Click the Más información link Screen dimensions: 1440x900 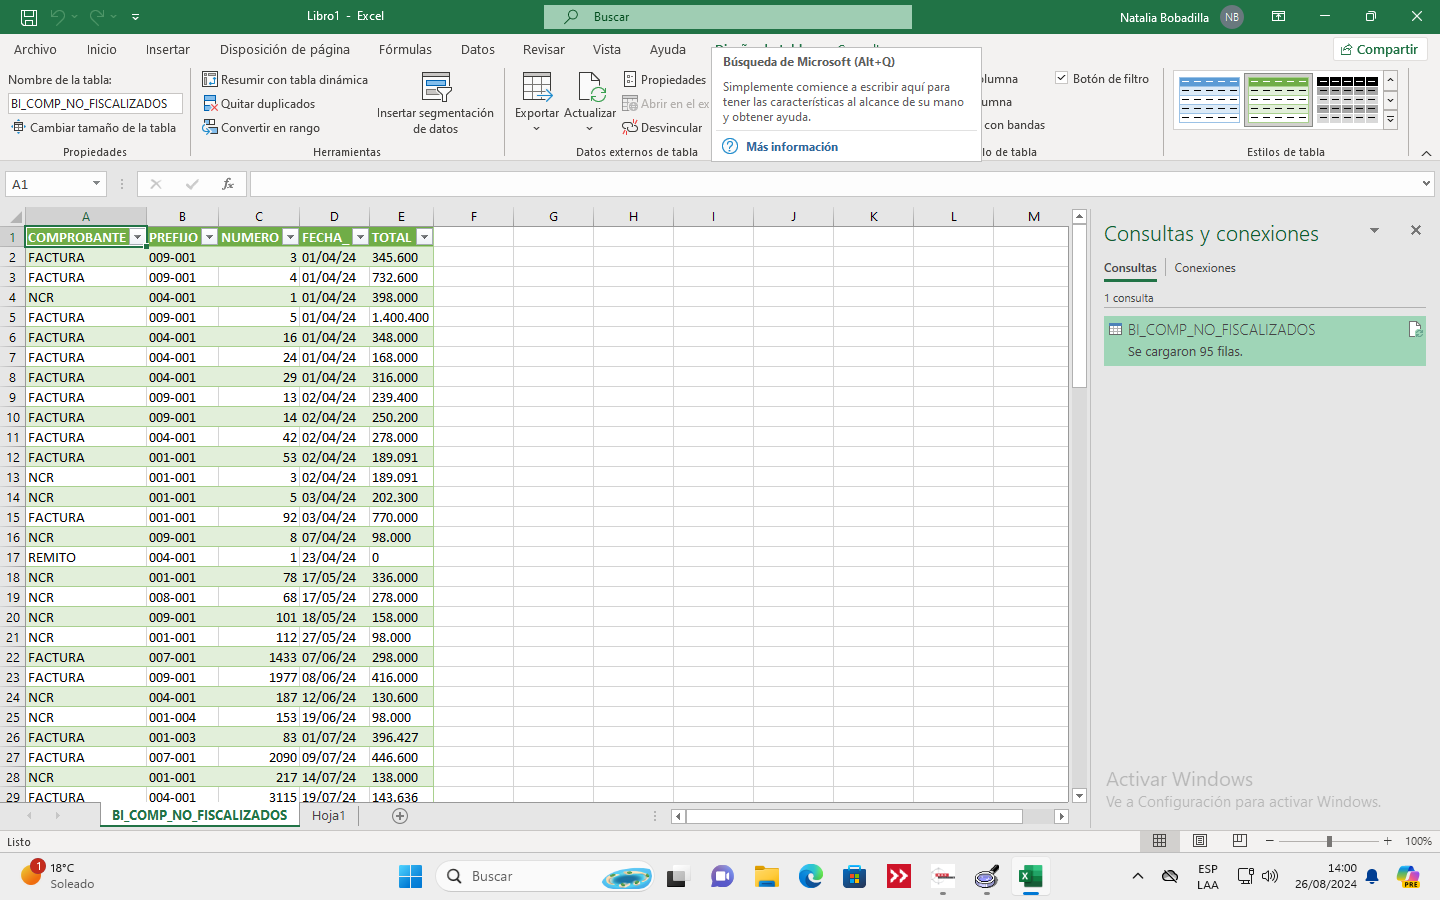point(791,147)
